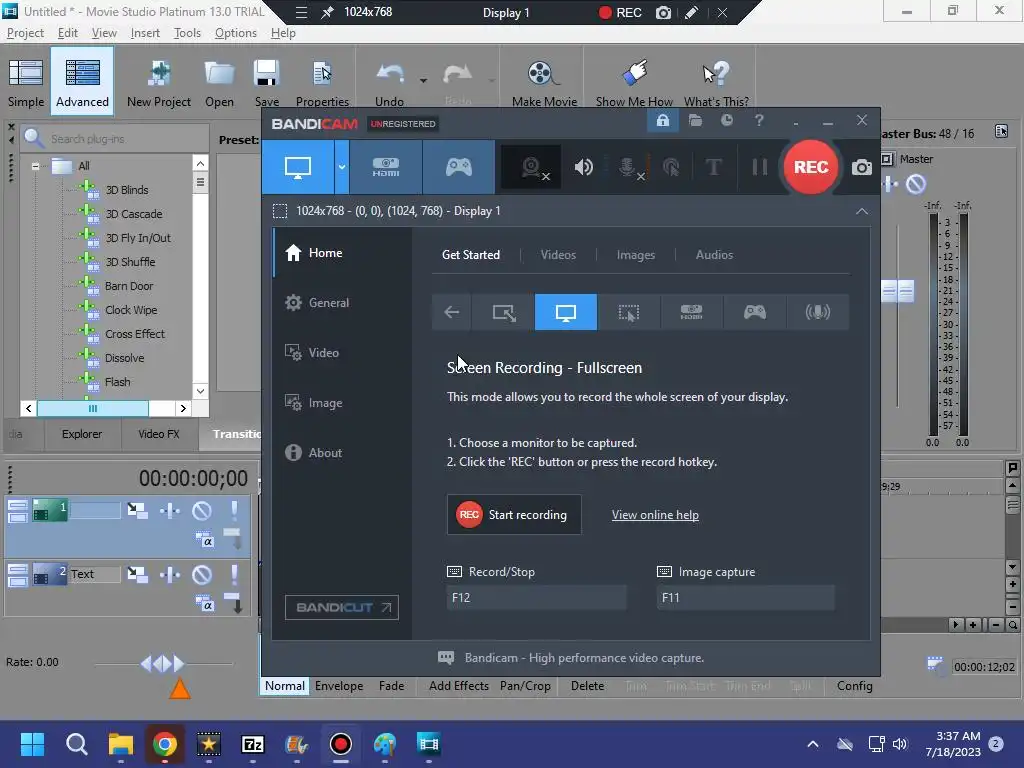Switch to the Videos tab
The image size is (1024, 768).
click(x=558, y=255)
